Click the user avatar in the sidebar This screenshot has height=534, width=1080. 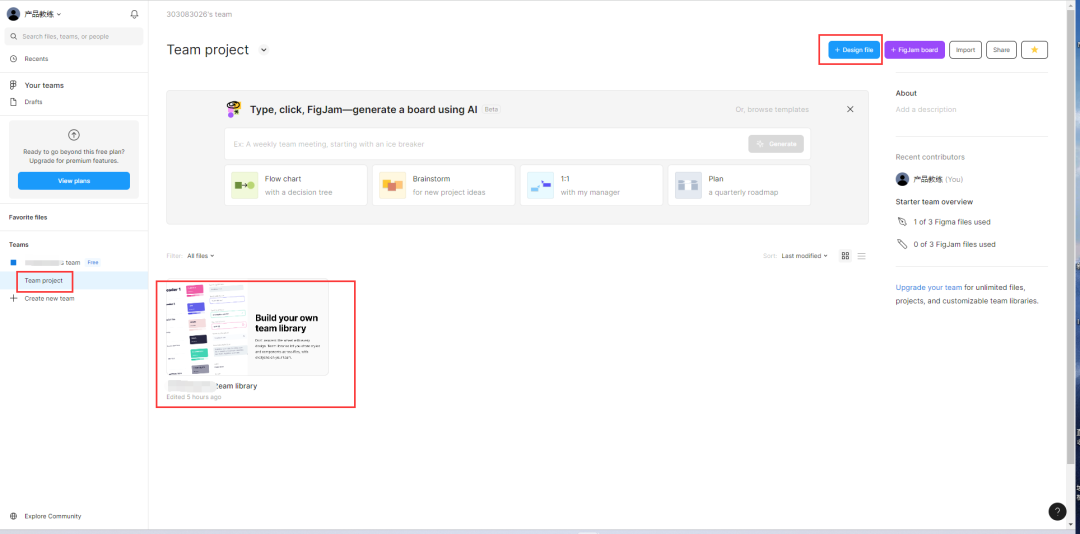tap(13, 14)
